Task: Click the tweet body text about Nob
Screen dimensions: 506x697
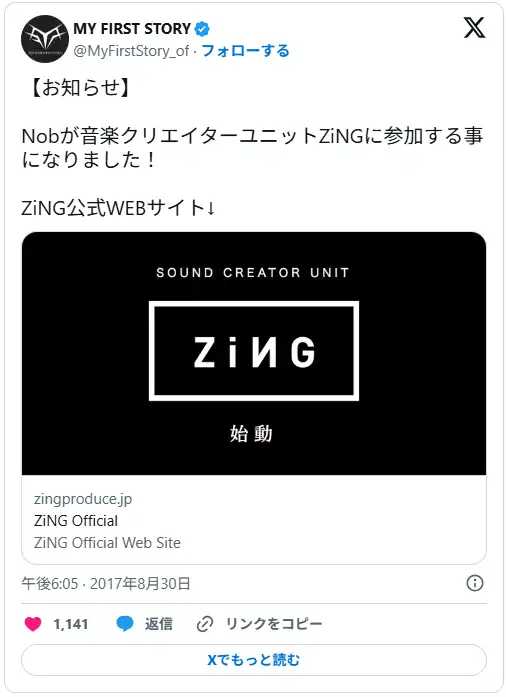Action: [252, 148]
